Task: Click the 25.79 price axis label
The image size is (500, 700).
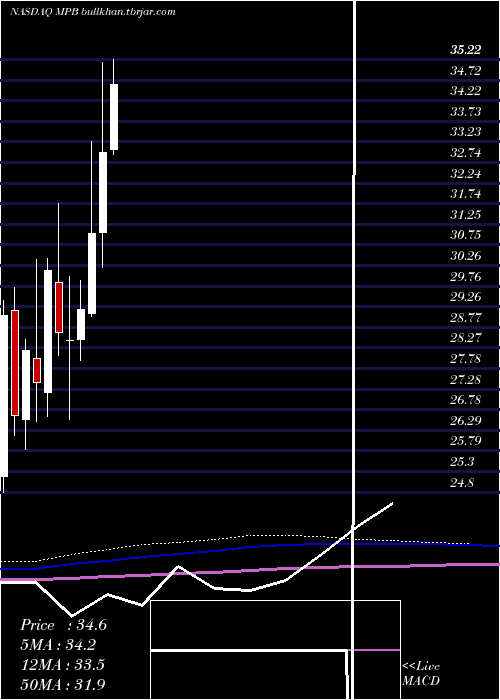Action: (x=465, y=441)
